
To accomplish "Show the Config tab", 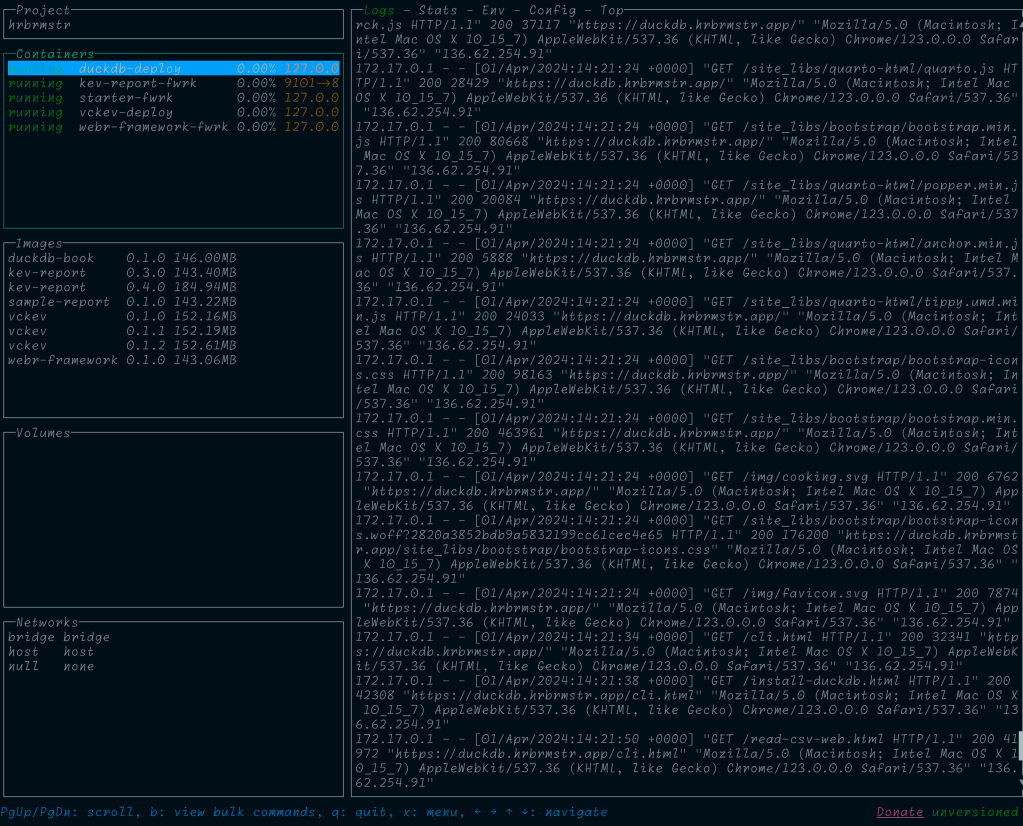I will point(552,11).
